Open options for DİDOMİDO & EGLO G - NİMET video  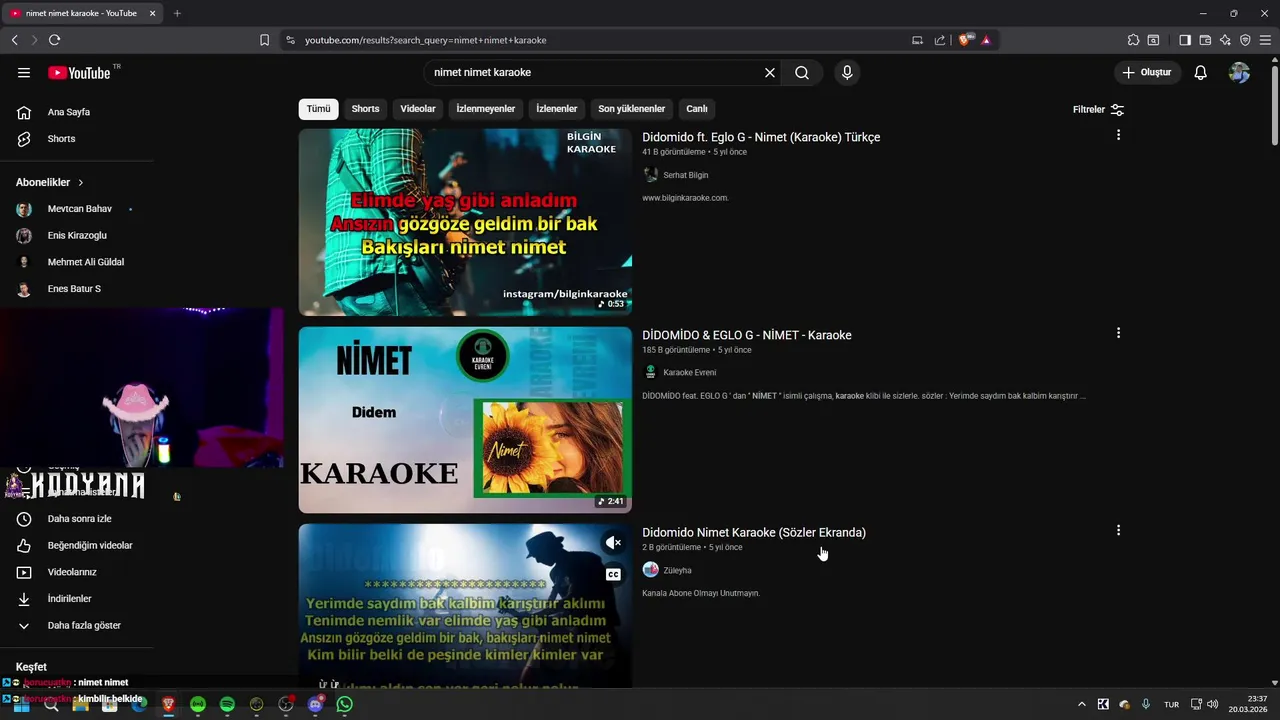coord(1118,333)
